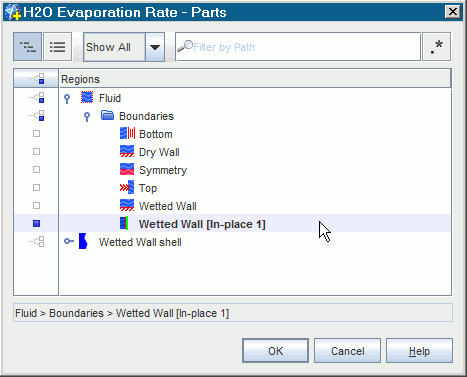Check the Dry Wall checkbox
The width and height of the screenshot is (467, 377).
[x=36, y=152]
